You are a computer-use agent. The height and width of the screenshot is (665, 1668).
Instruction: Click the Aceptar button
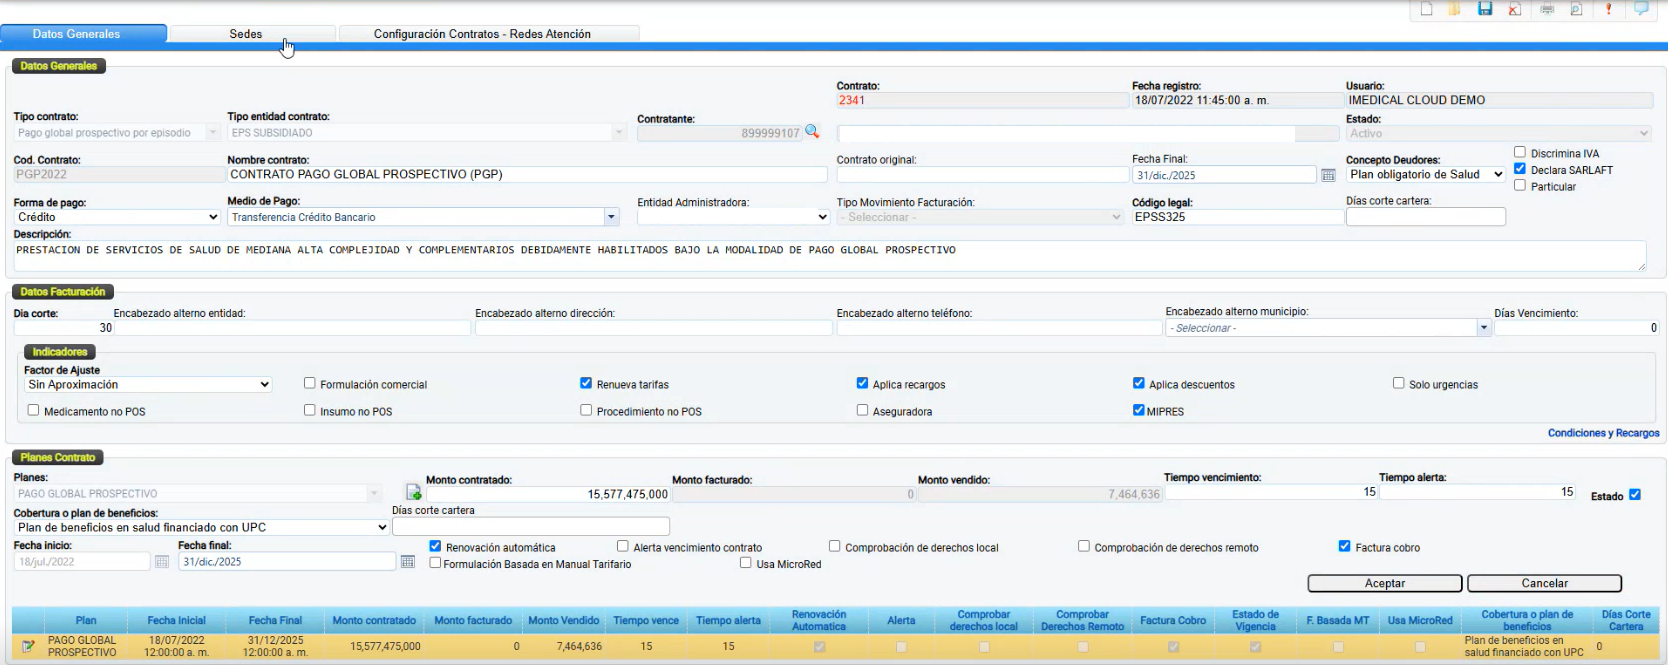coord(1385,583)
